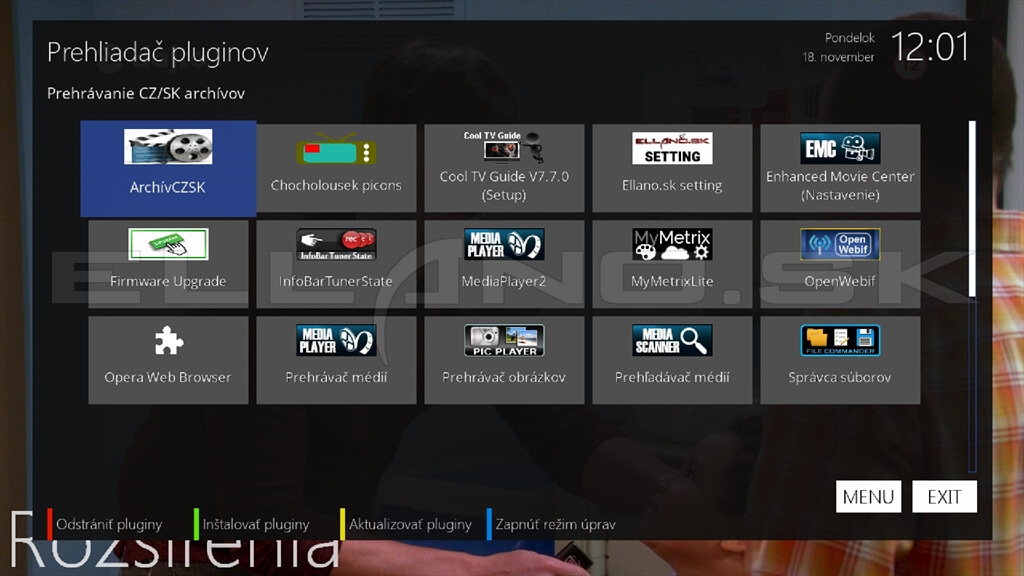Click the EXIT button
This screenshot has width=1024, height=576.
[x=944, y=497]
